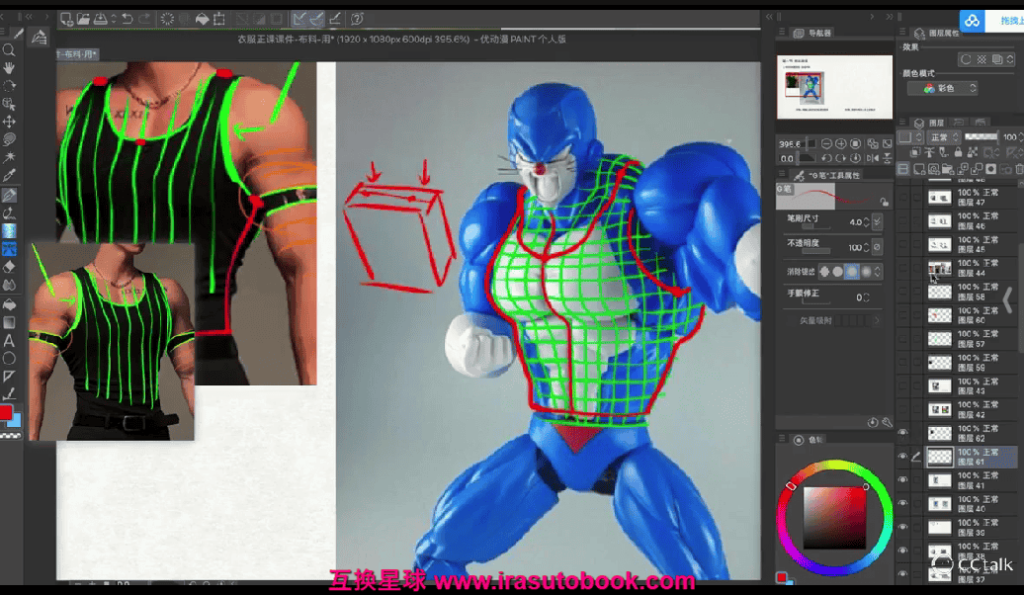Select the Fill bucket tool
The width and height of the screenshot is (1024, 595).
pos(9,304)
